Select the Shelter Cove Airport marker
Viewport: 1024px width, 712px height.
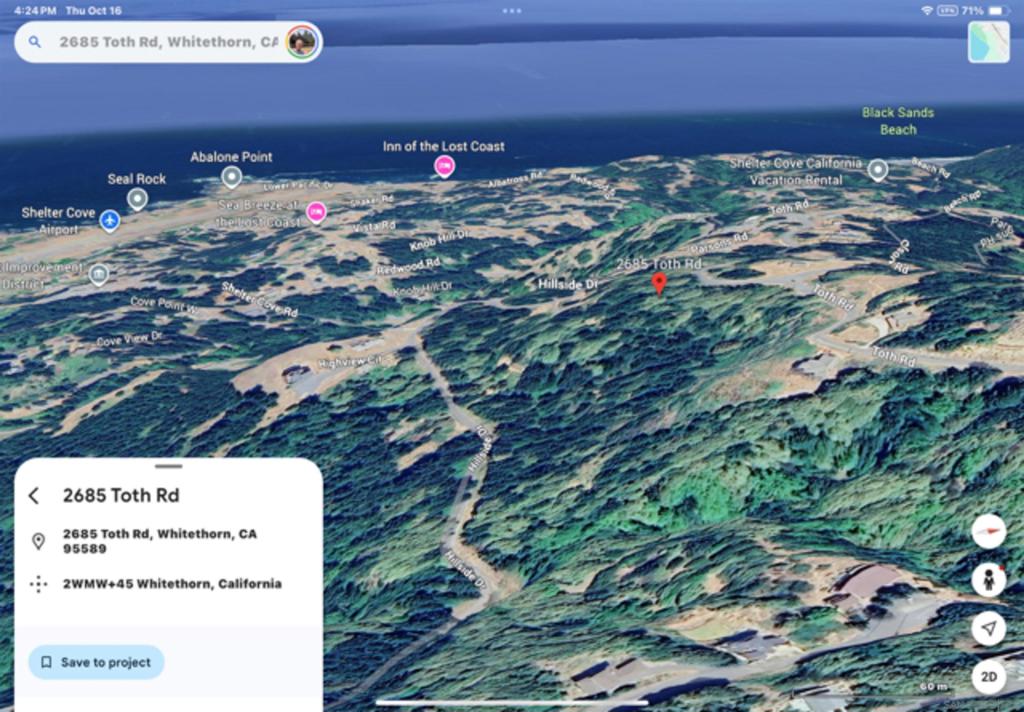[110, 220]
